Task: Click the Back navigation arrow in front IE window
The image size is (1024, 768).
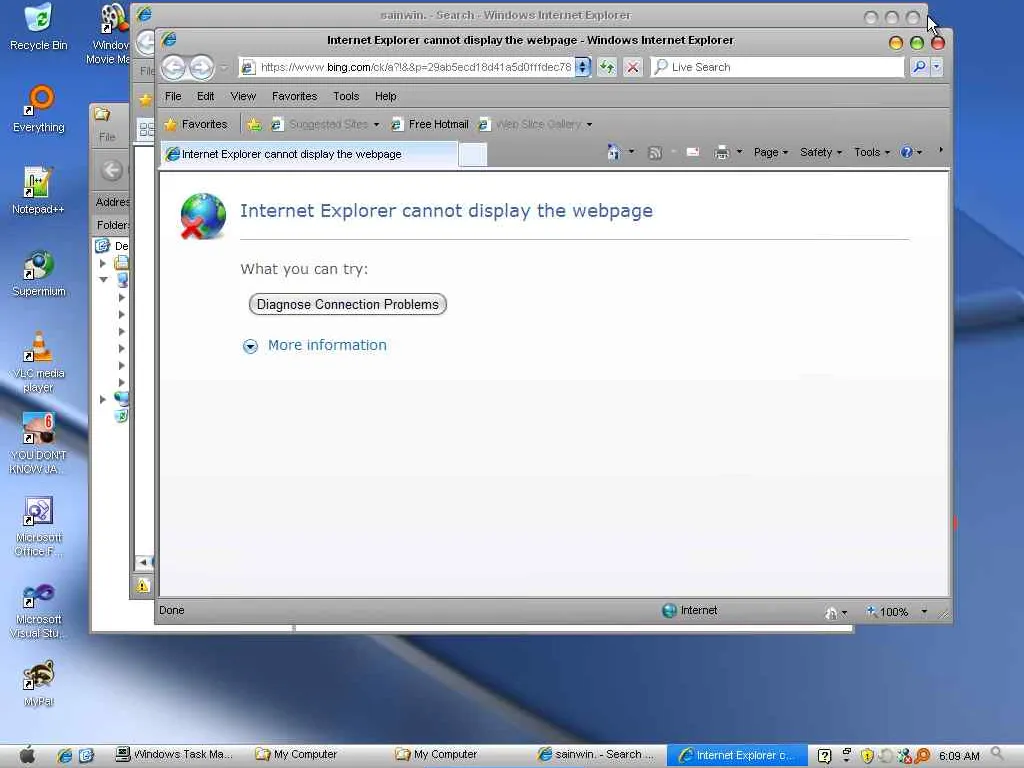Action: 173,67
